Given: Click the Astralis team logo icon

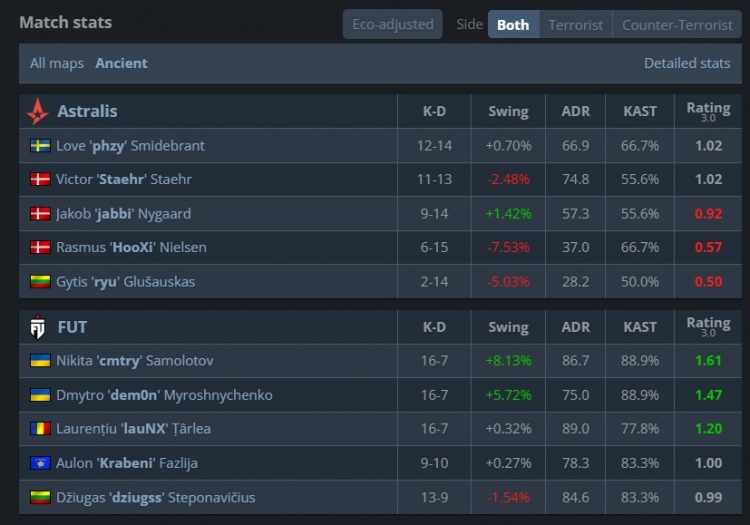Looking at the screenshot, I should point(38,111).
